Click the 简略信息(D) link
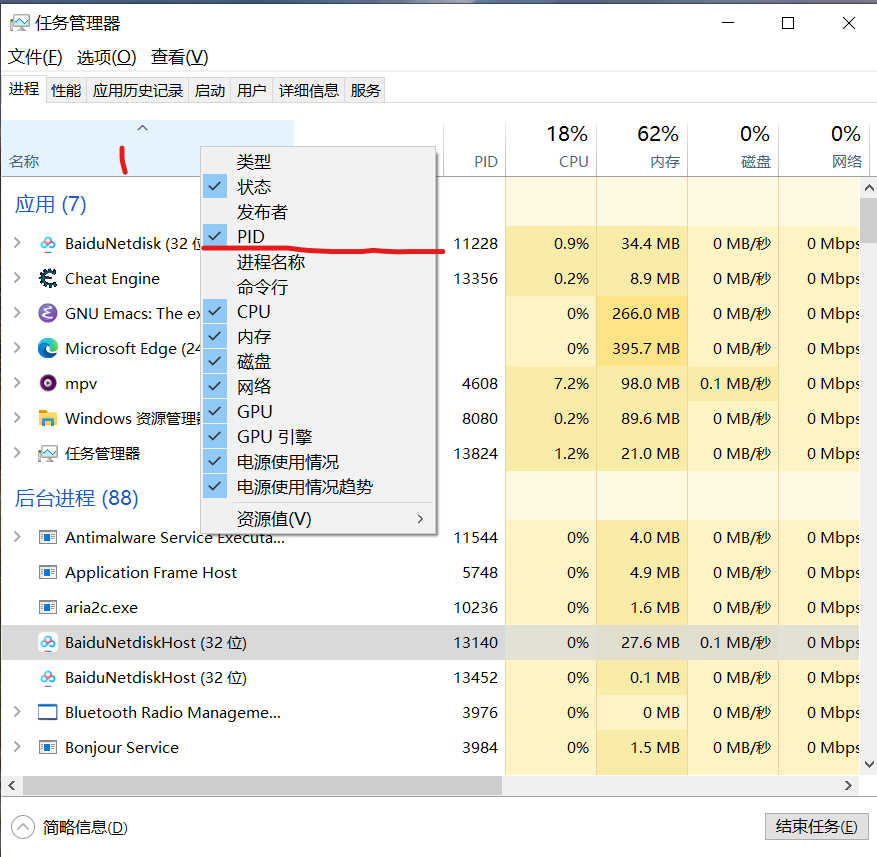Screen dimensions: 877x857 (85, 827)
